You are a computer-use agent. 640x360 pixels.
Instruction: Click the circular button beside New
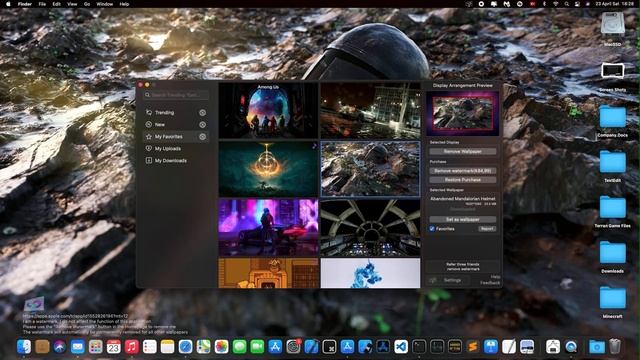[x=202, y=124]
